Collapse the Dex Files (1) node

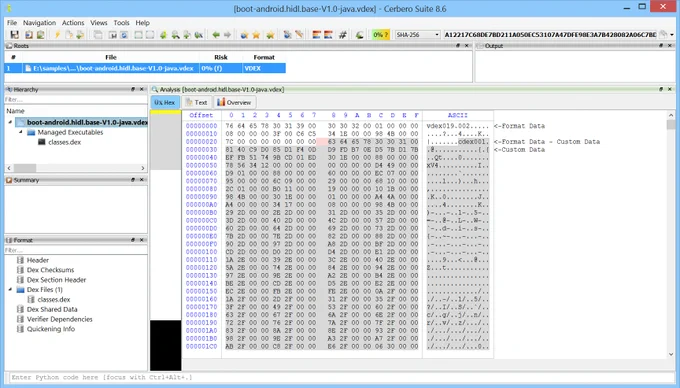point(10,289)
